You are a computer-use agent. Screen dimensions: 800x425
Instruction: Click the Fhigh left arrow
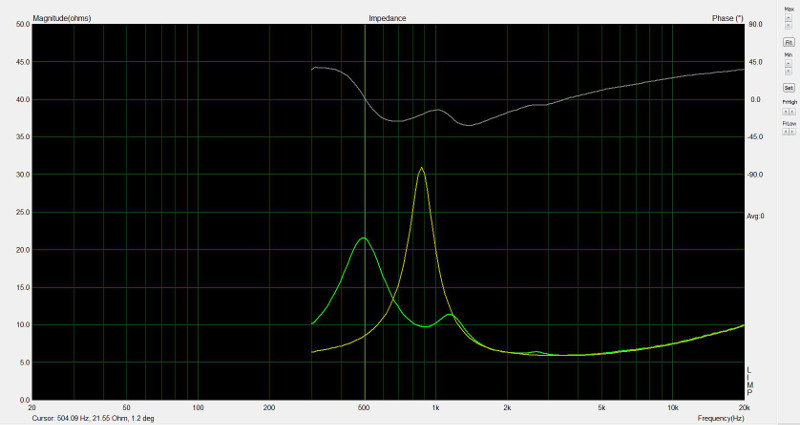tap(785, 111)
